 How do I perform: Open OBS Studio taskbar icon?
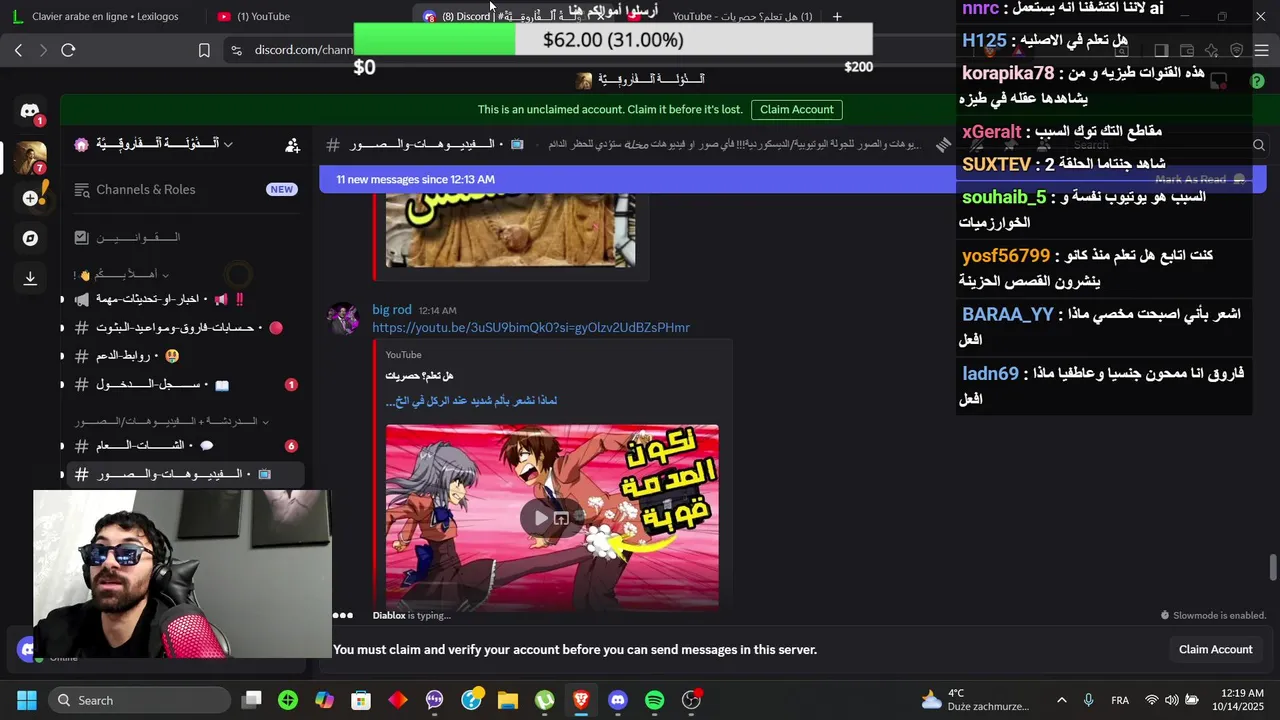click(692, 700)
